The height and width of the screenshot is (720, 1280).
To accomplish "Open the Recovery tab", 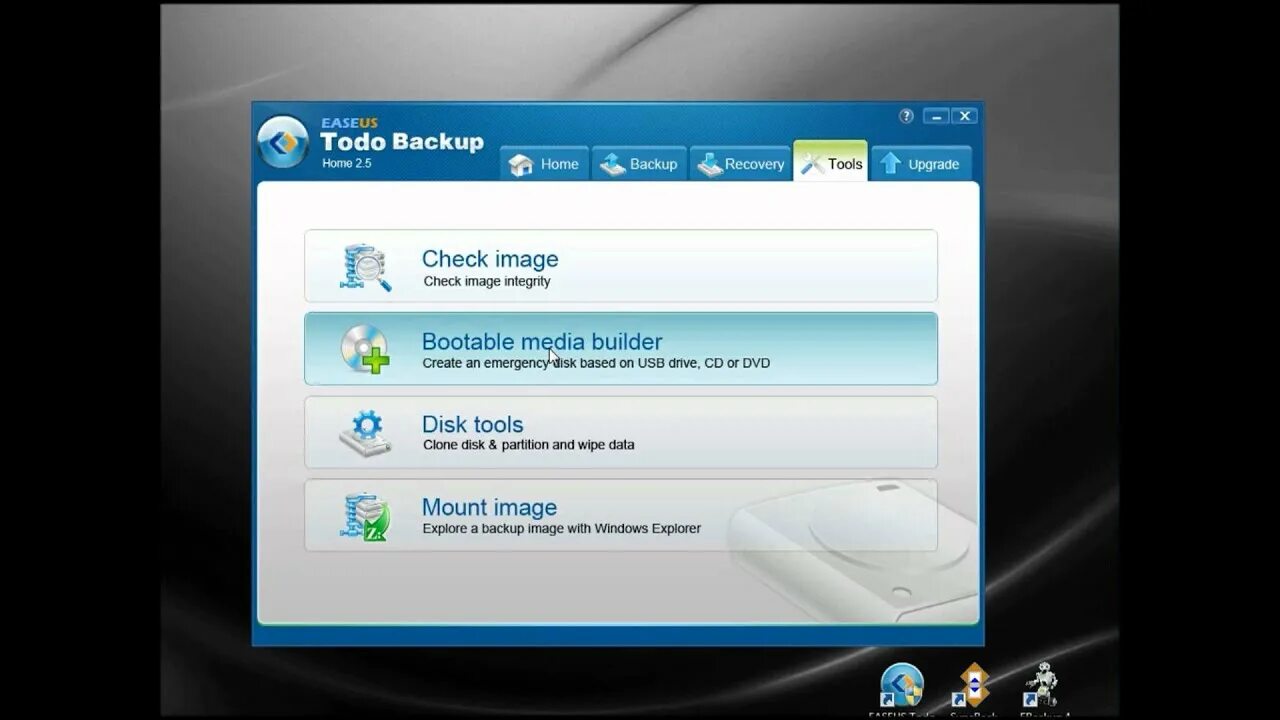I will click(x=741, y=164).
